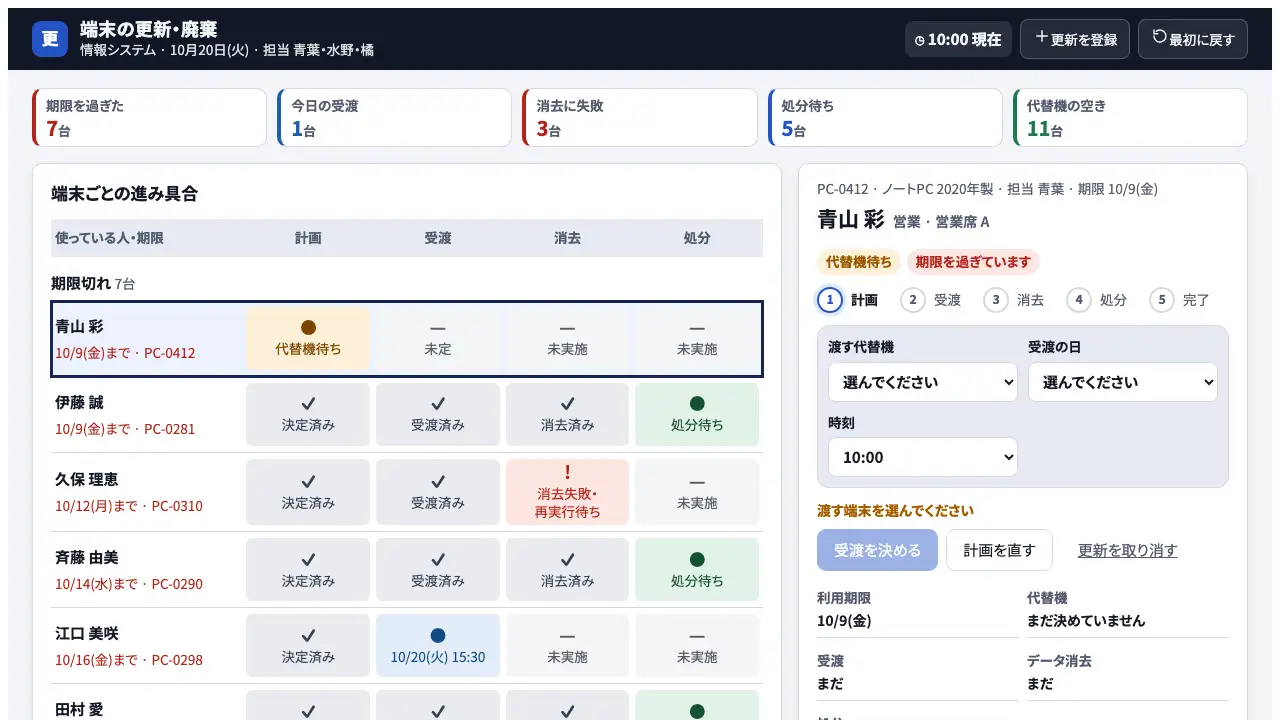Click 斉藤 由美's 消去済み cell
Viewport: 1280px width, 720px height.
pyautogui.click(x=567, y=570)
